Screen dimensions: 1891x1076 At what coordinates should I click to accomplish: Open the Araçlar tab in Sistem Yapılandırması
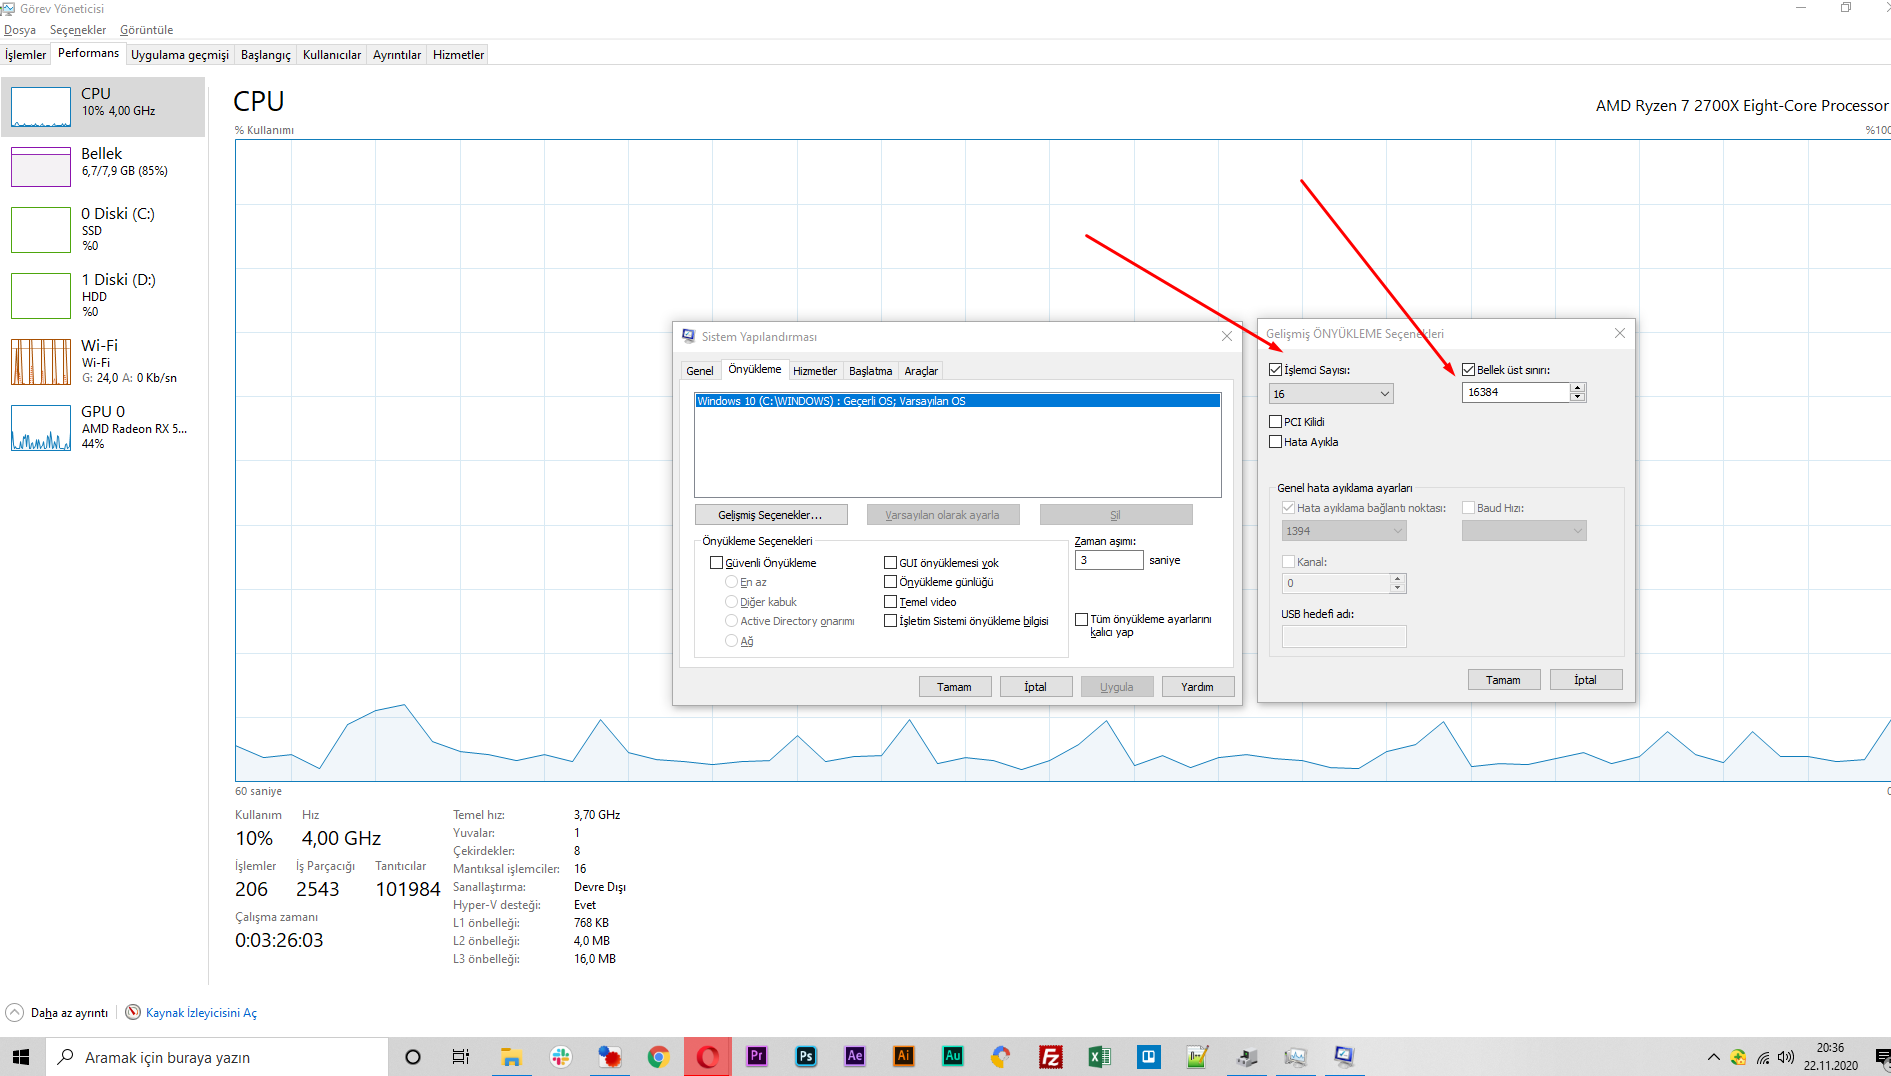[921, 371]
